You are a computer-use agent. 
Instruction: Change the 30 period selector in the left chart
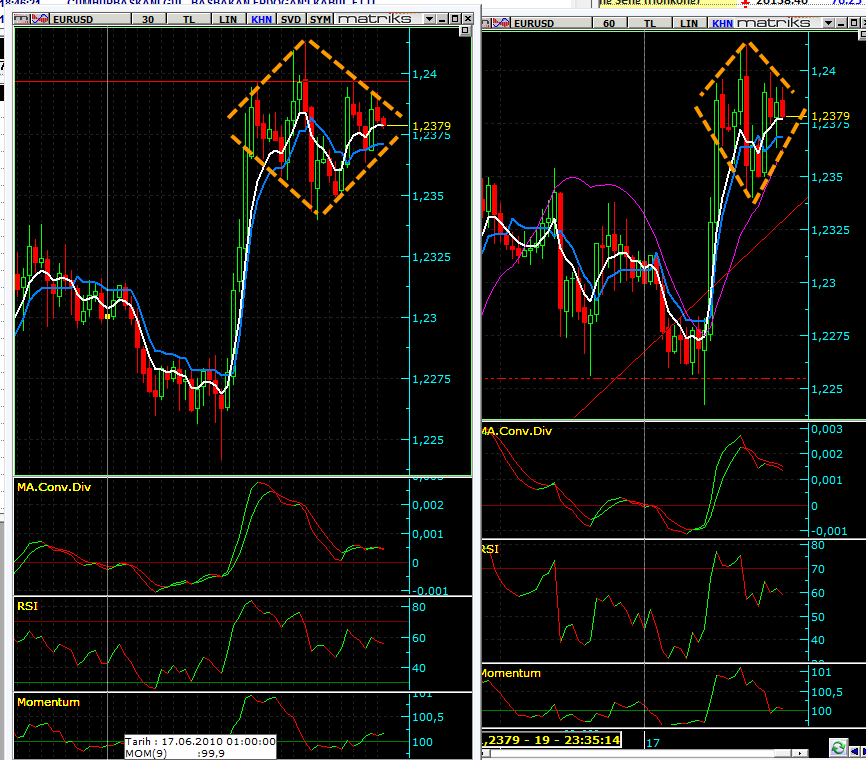[x=148, y=19]
